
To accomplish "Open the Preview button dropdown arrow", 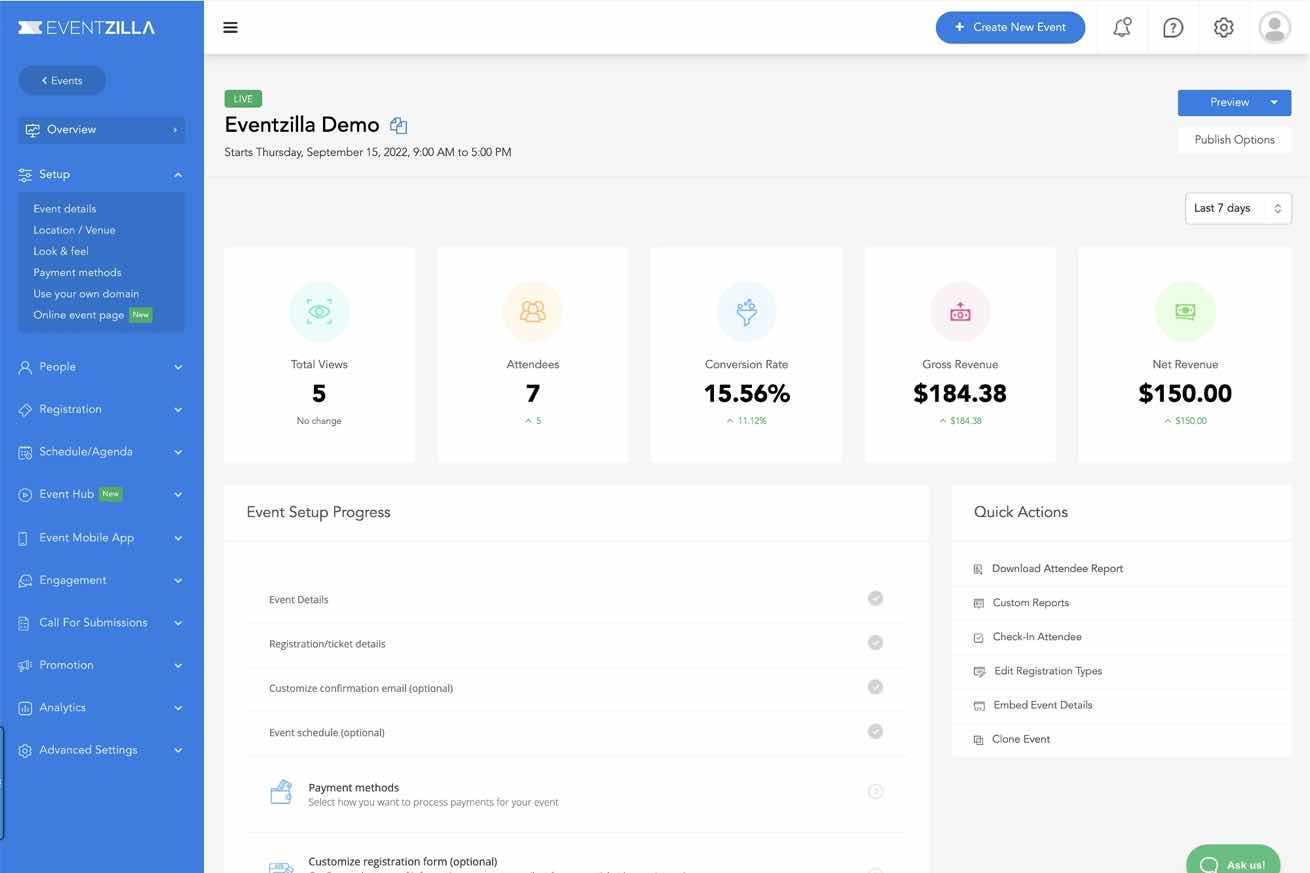I will (x=1274, y=102).
